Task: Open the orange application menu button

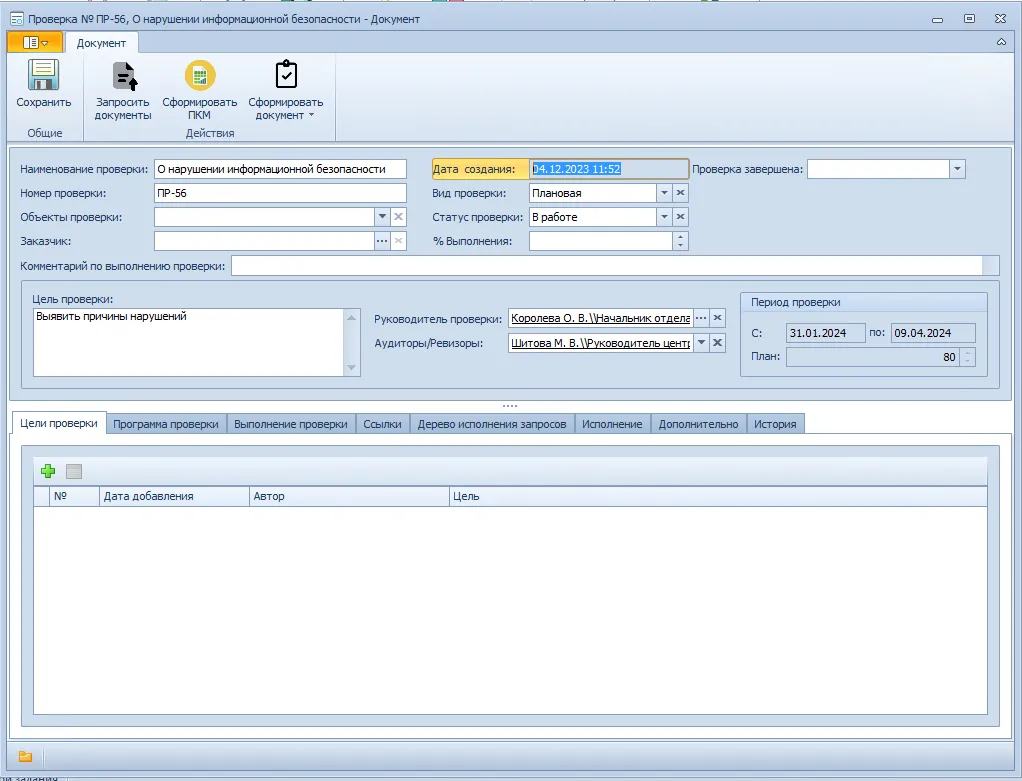Action: pyautogui.click(x=35, y=42)
